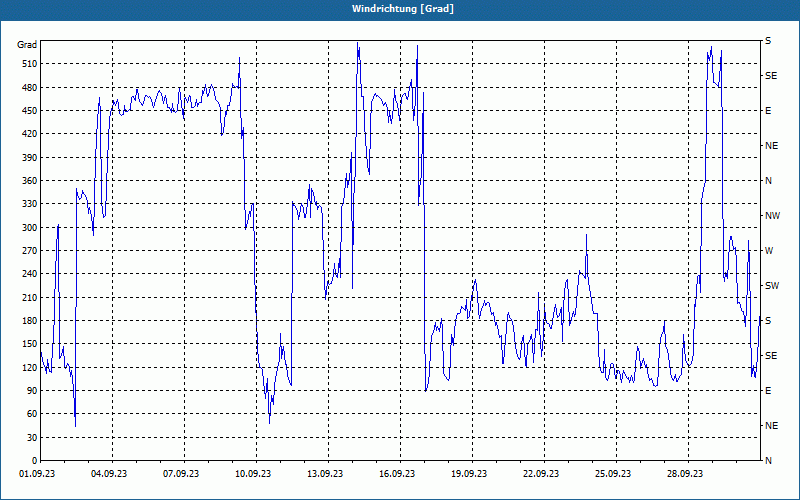Click the chart title 'Windrichtung [Grad]'
Image resolution: width=800 pixels, height=500 pixels.
coord(403,9)
